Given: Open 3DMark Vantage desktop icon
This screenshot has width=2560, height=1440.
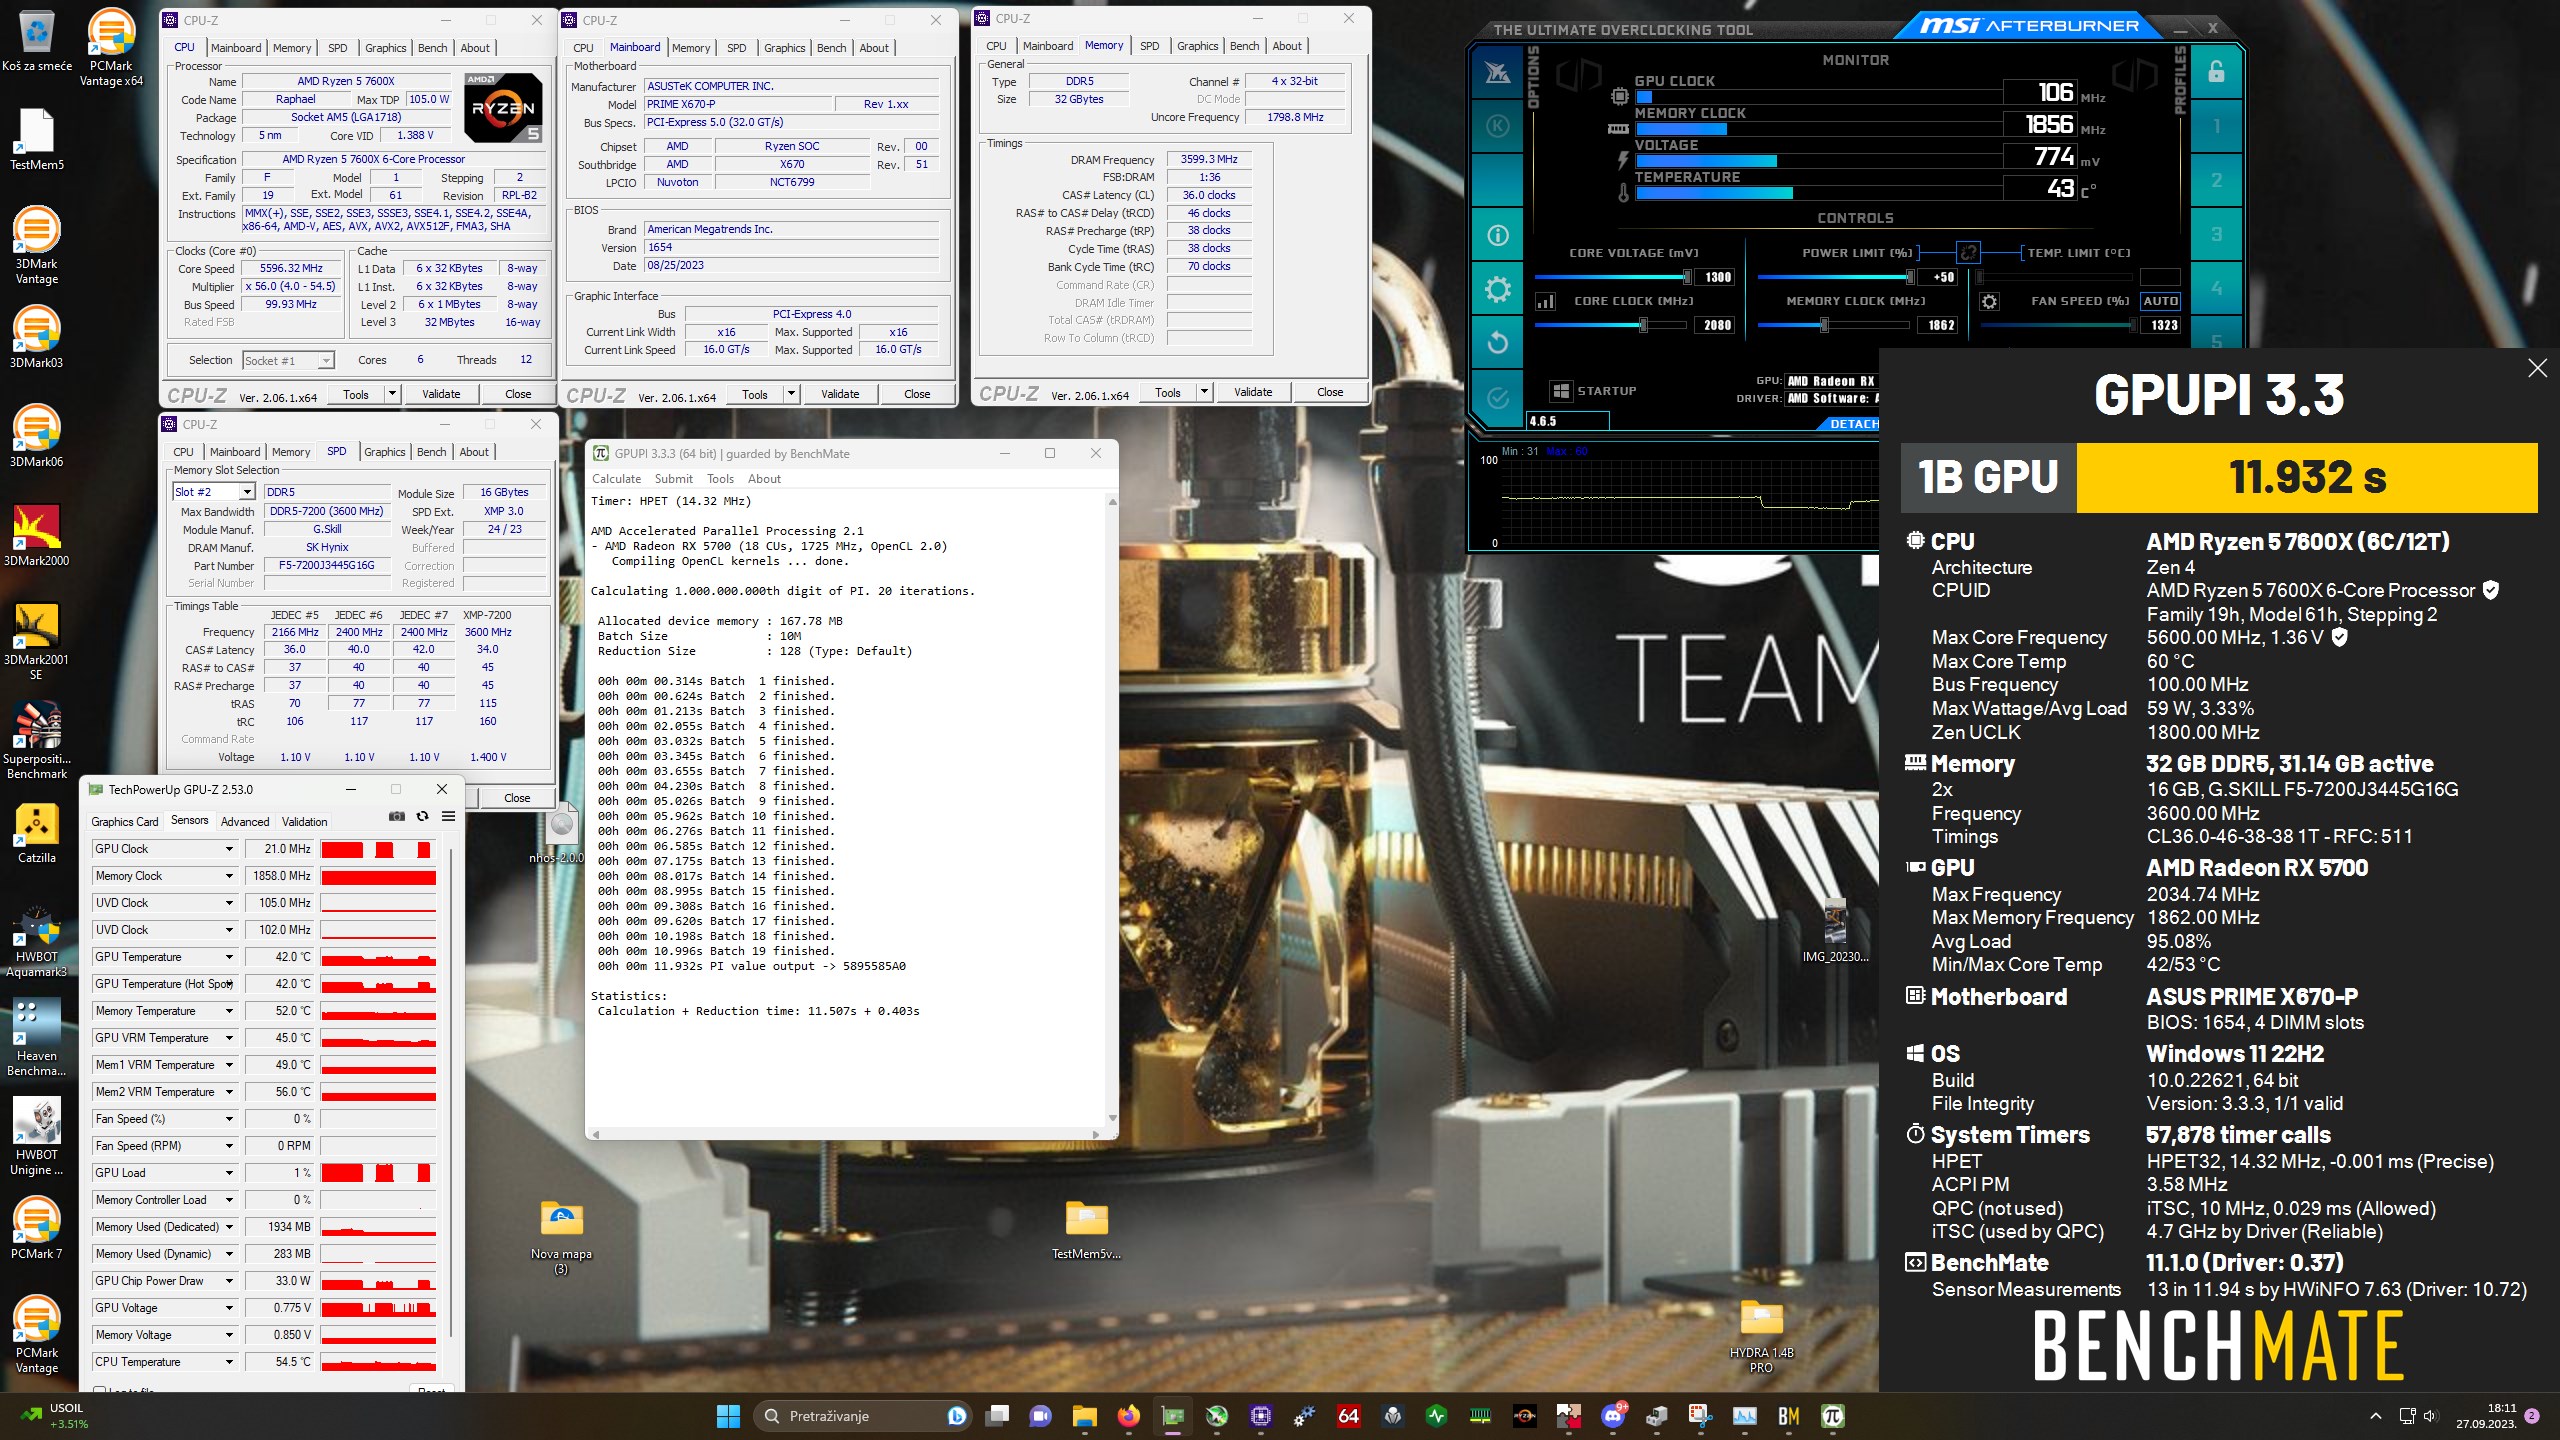Looking at the screenshot, I should (37, 246).
